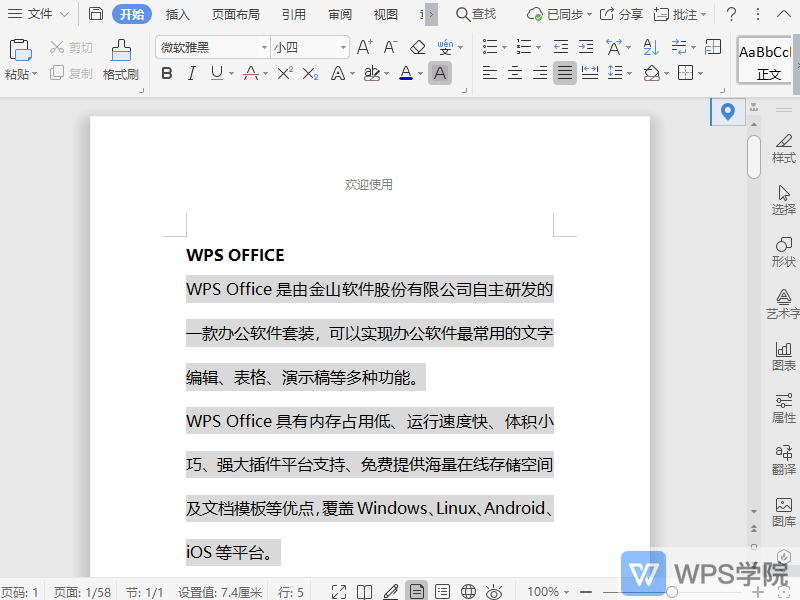Viewport: 800px width, 600px height.
Task: Switch to the 插入 ribbon tab
Action: (177, 14)
